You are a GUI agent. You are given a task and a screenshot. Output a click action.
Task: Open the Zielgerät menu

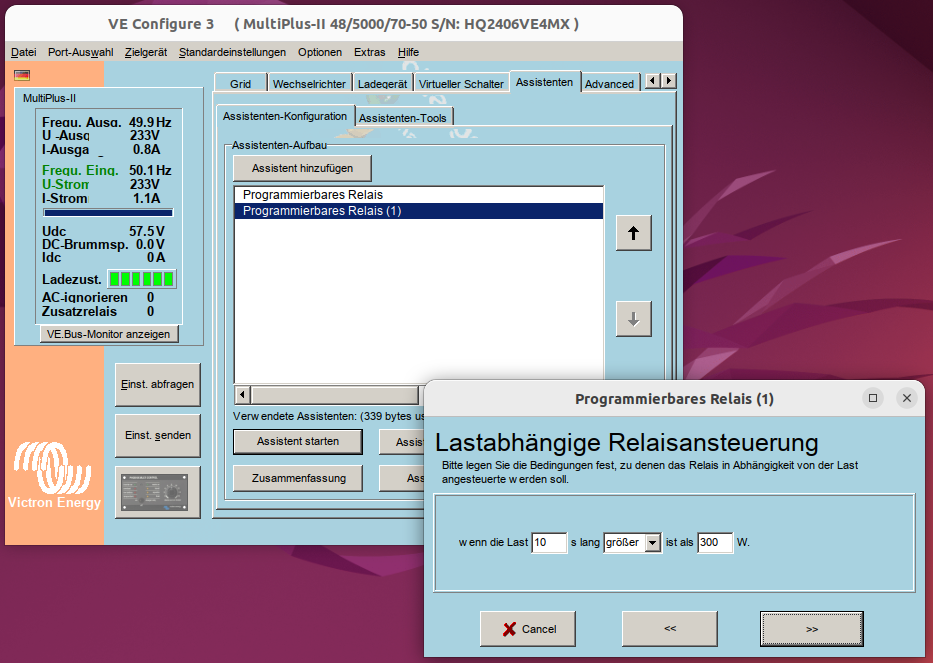146,52
